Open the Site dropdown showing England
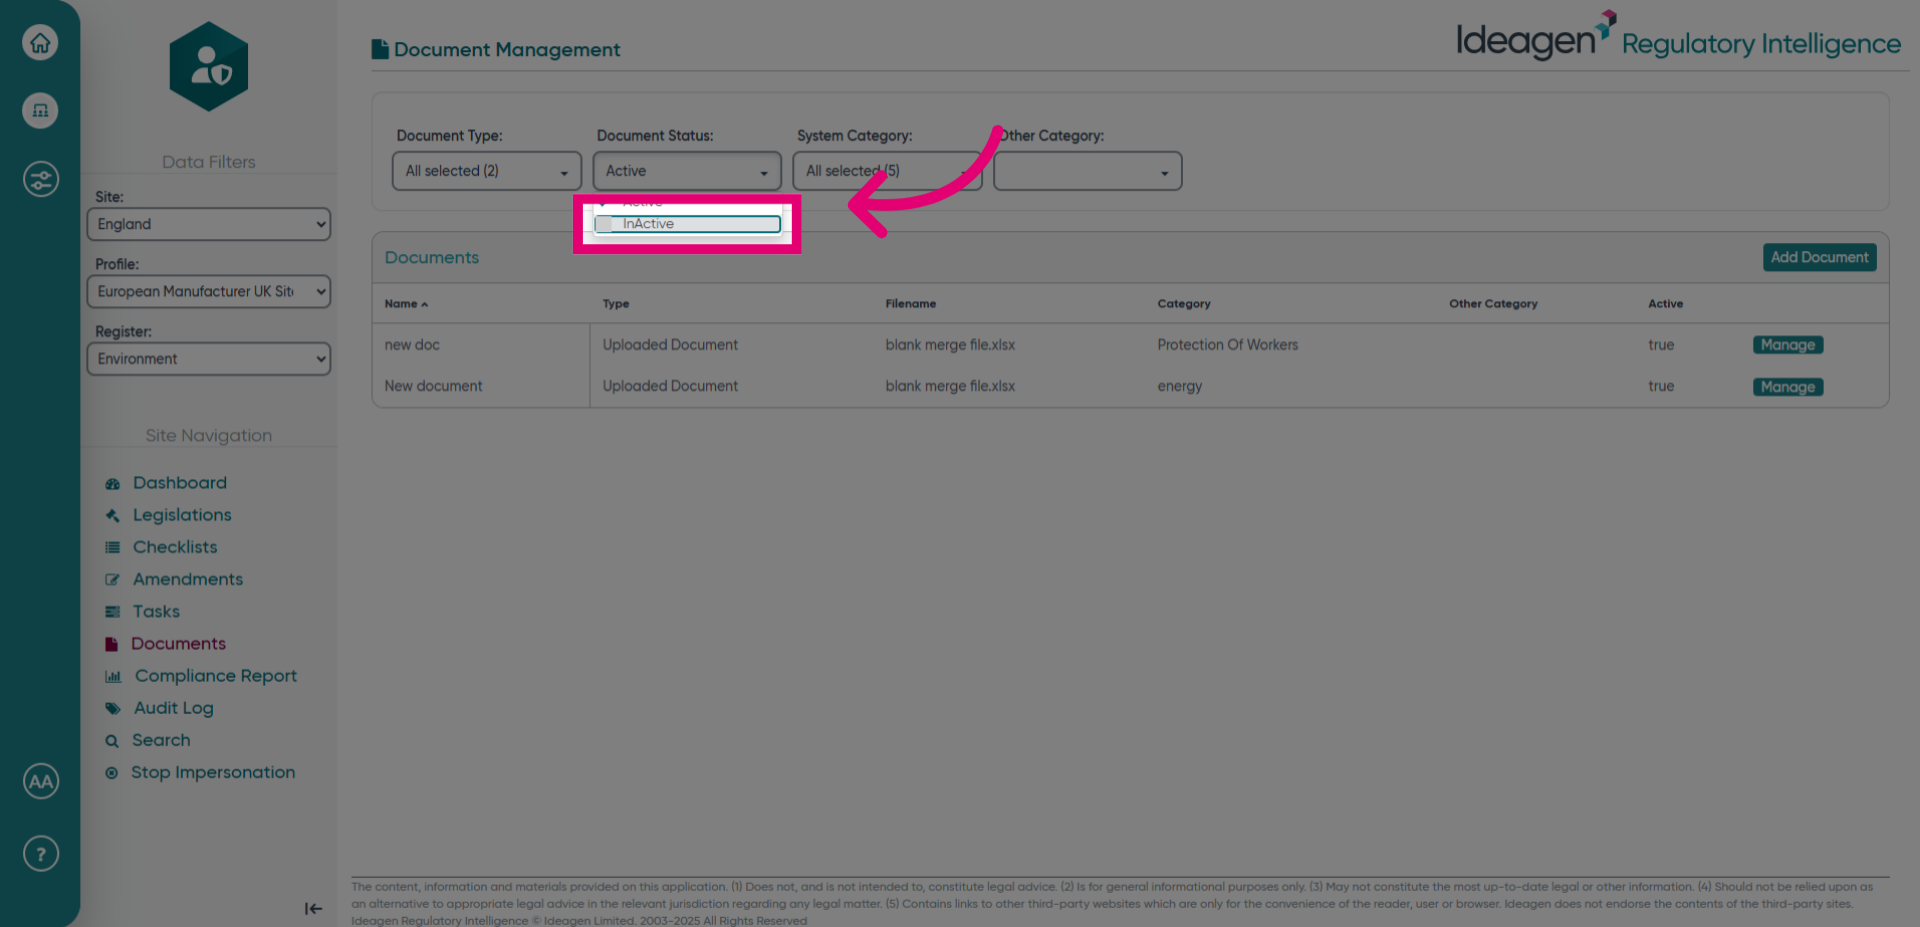 pyautogui.click(x=208, y=224)
